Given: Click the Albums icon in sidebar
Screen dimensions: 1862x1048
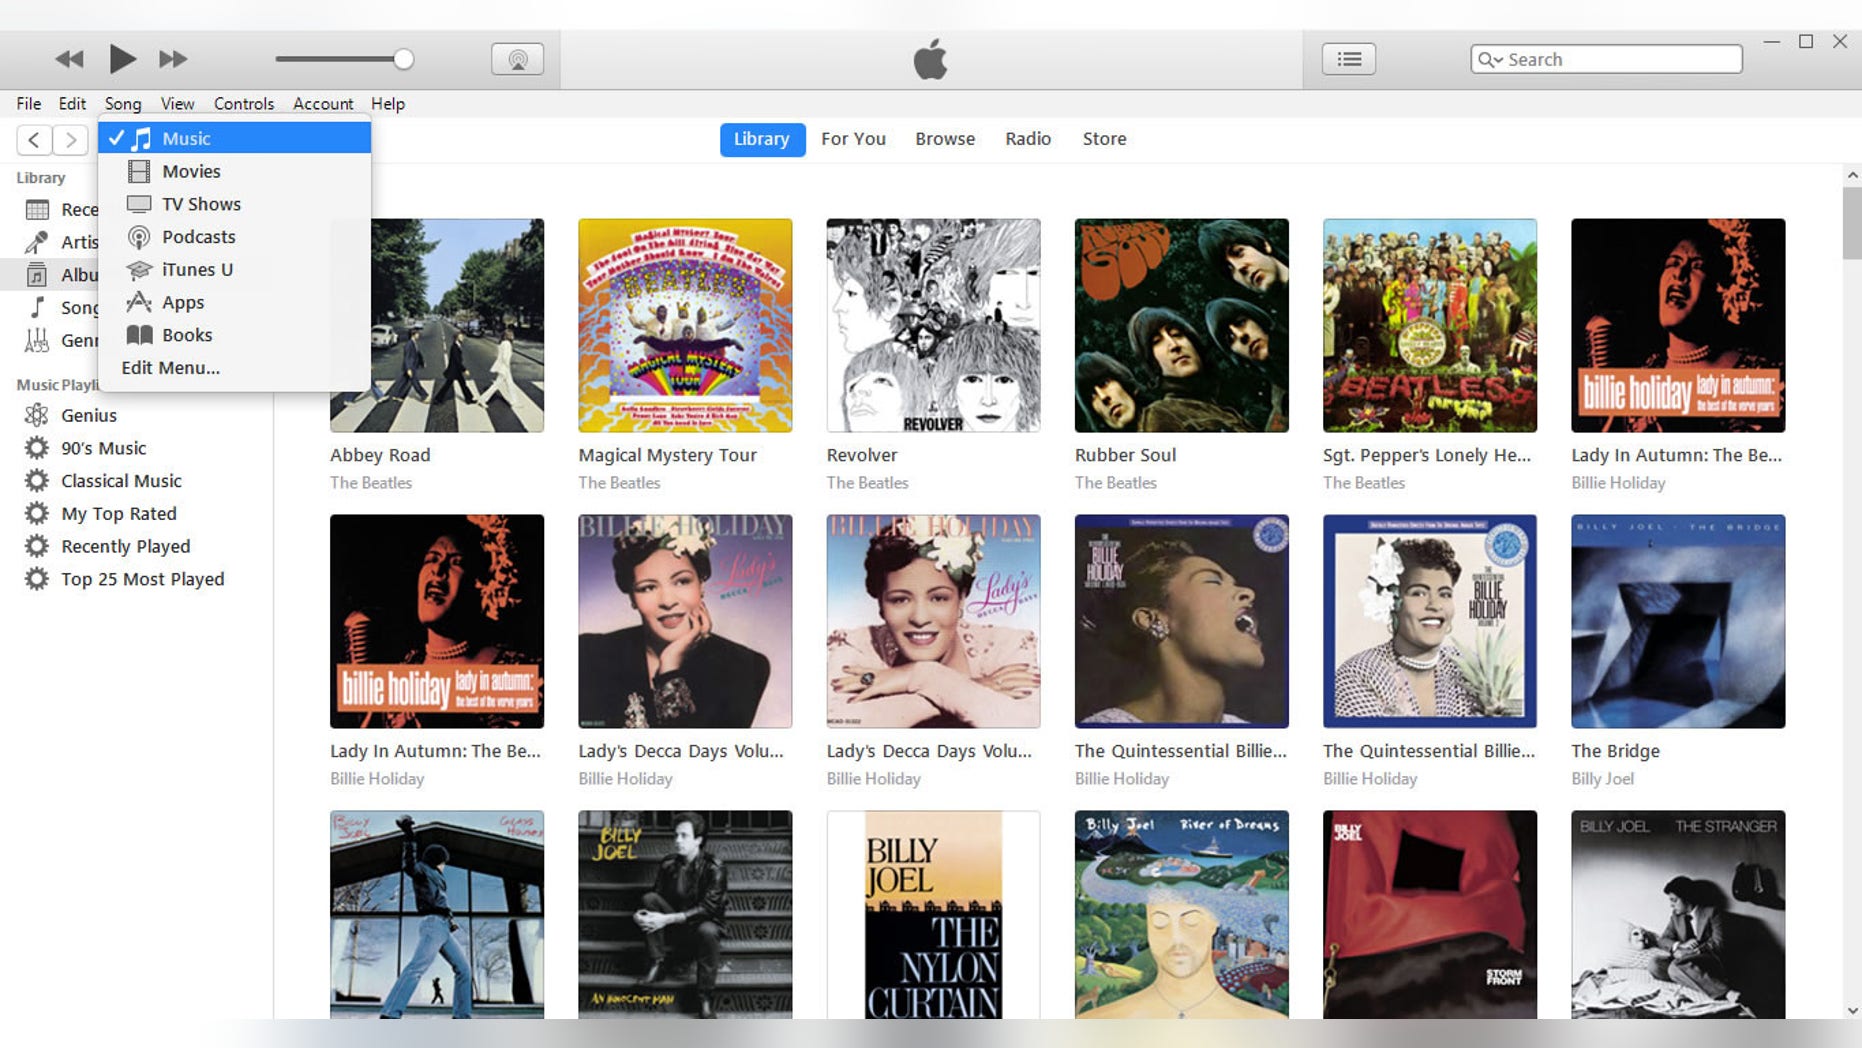Looking at the screenshot, I should [37, 275].
